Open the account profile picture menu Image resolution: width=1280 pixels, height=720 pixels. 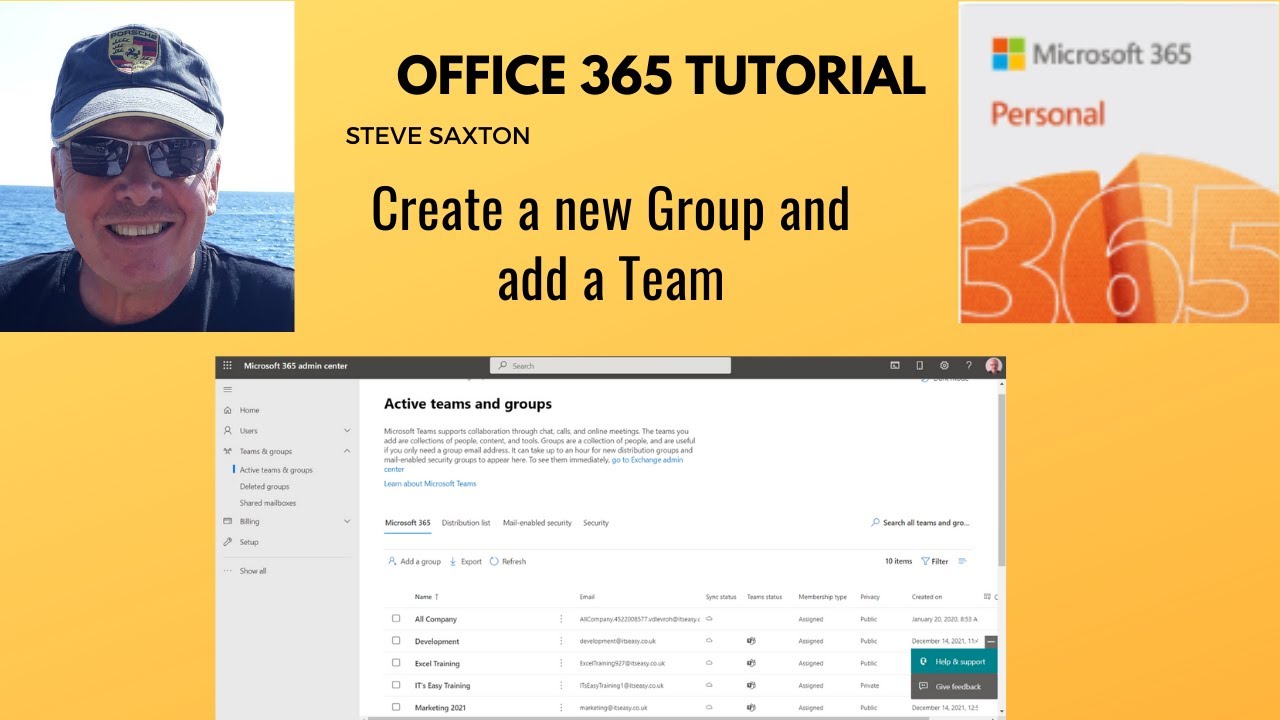click(x=993, y=366)
